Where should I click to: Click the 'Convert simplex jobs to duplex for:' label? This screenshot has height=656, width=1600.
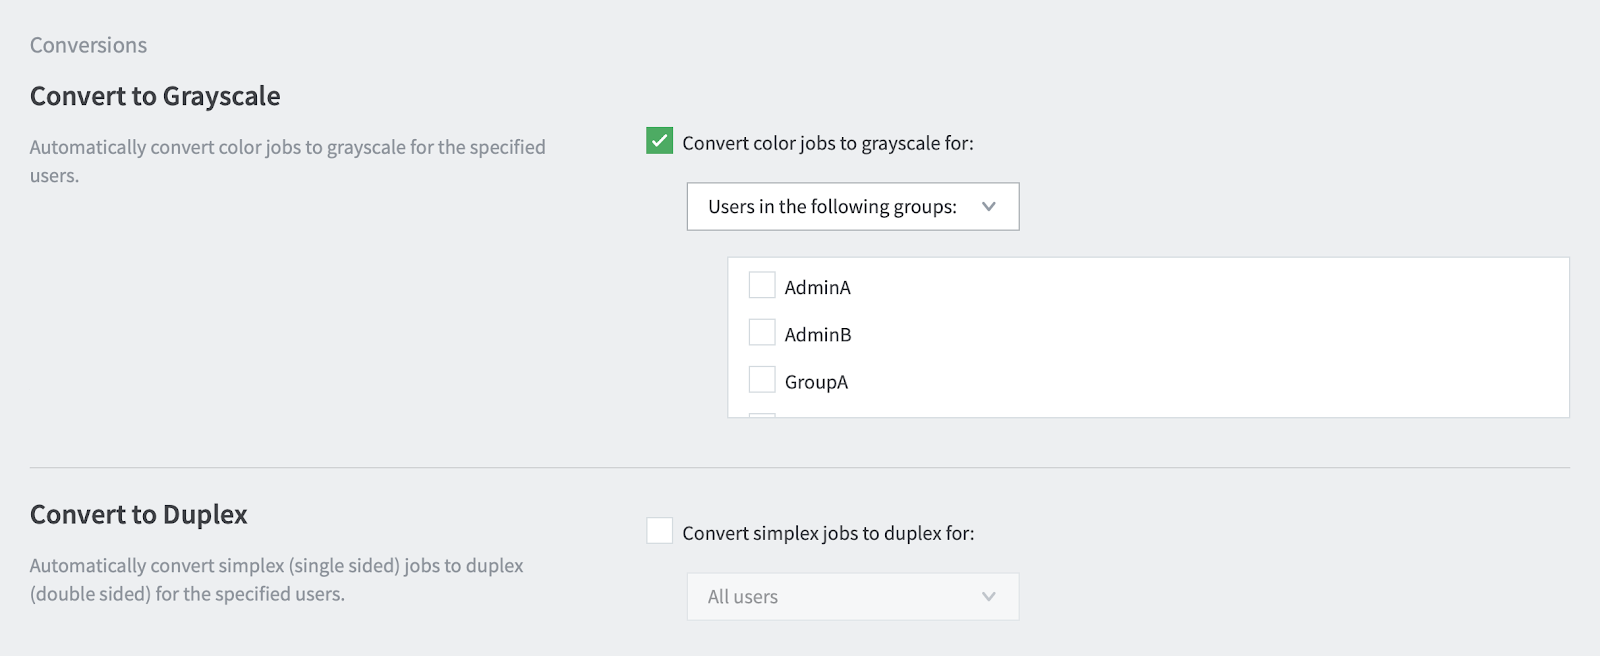click(x=828, y=533)
